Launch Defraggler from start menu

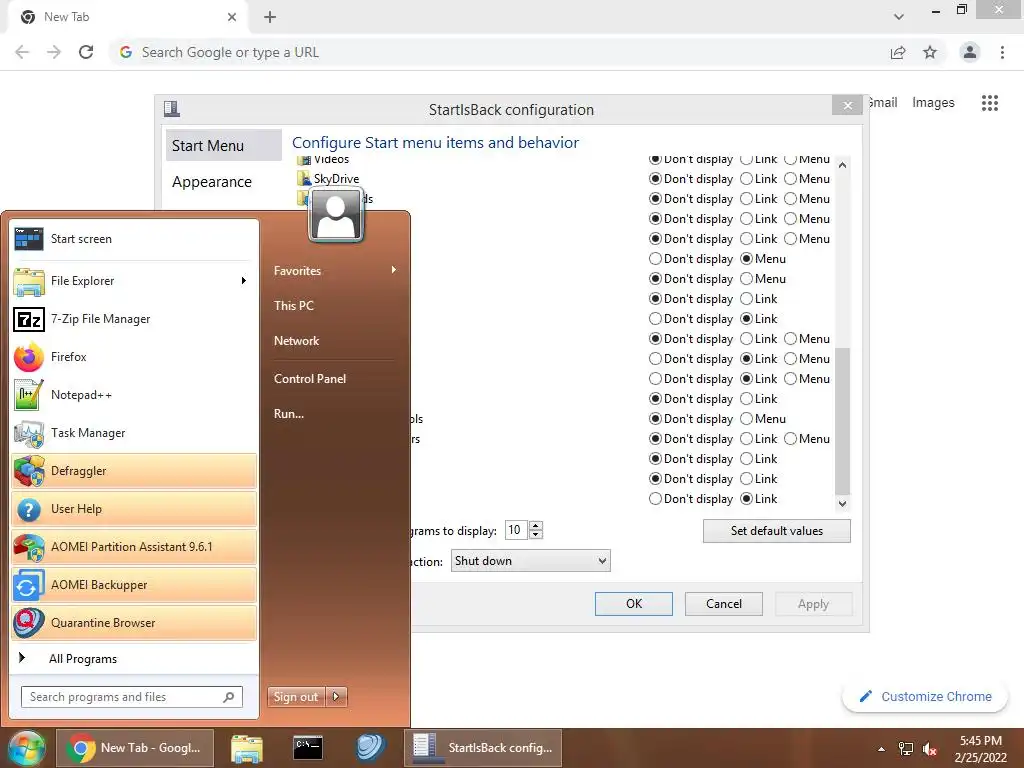pos(134,471)
